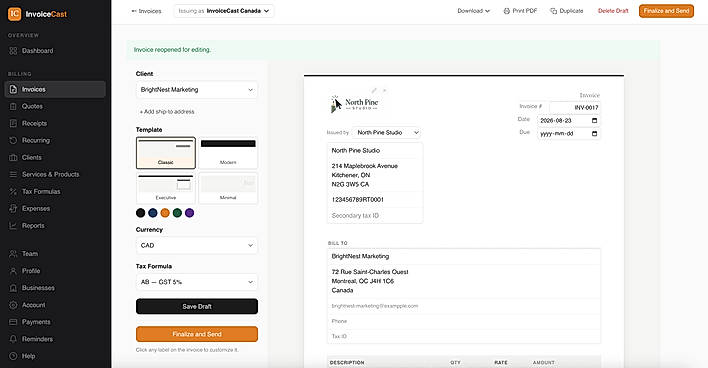This screenshot has height=368, width=708.
Task: Open the Tax Formula dropdown
Action: (x=197, y=282)
